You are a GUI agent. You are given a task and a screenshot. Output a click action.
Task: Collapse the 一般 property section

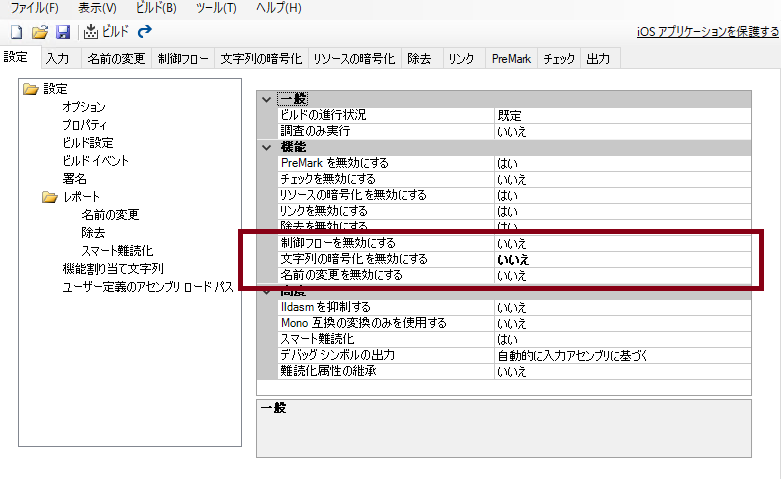click(x=266, y=99)
